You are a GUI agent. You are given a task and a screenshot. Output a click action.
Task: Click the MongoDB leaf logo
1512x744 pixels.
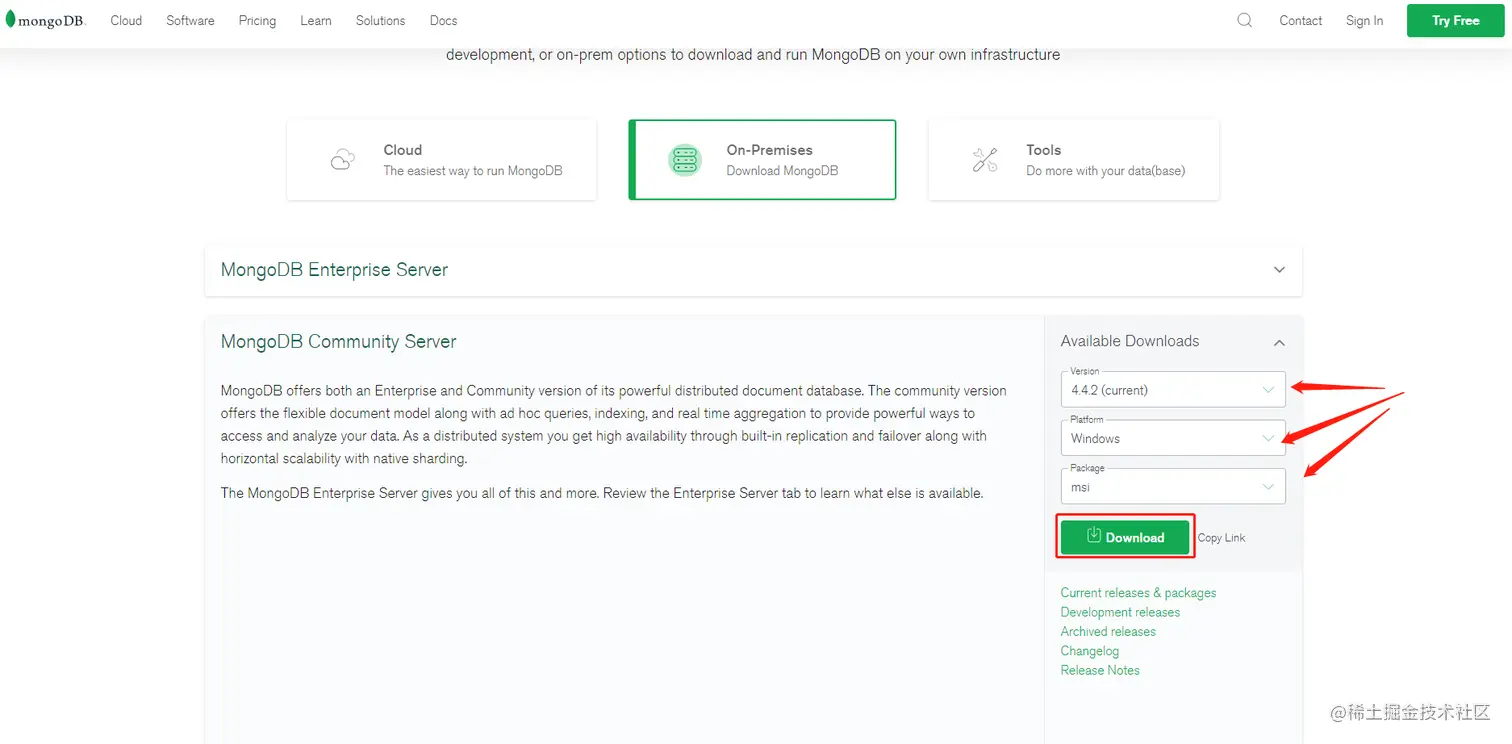tap(46, 20)
